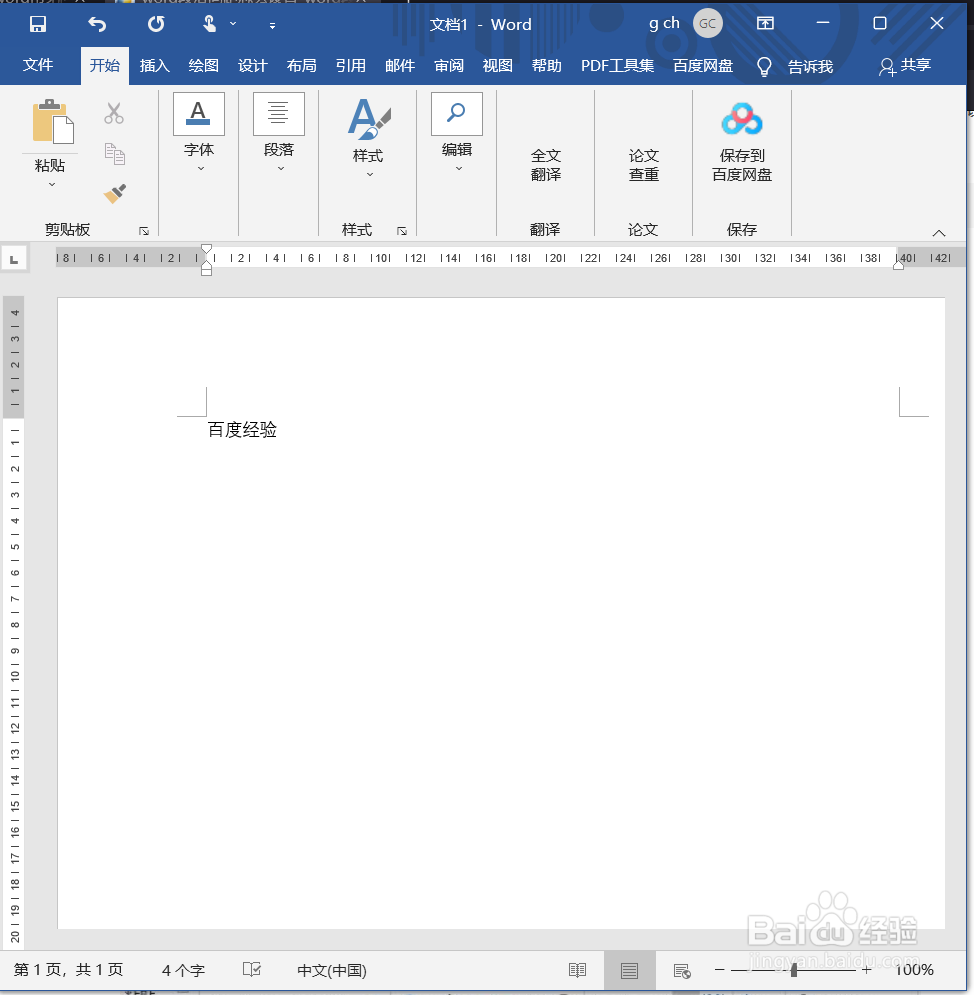This screenshot has height=995, width=974.
Task: Switch to Print Layout view
Action: [x=629, y=970]
